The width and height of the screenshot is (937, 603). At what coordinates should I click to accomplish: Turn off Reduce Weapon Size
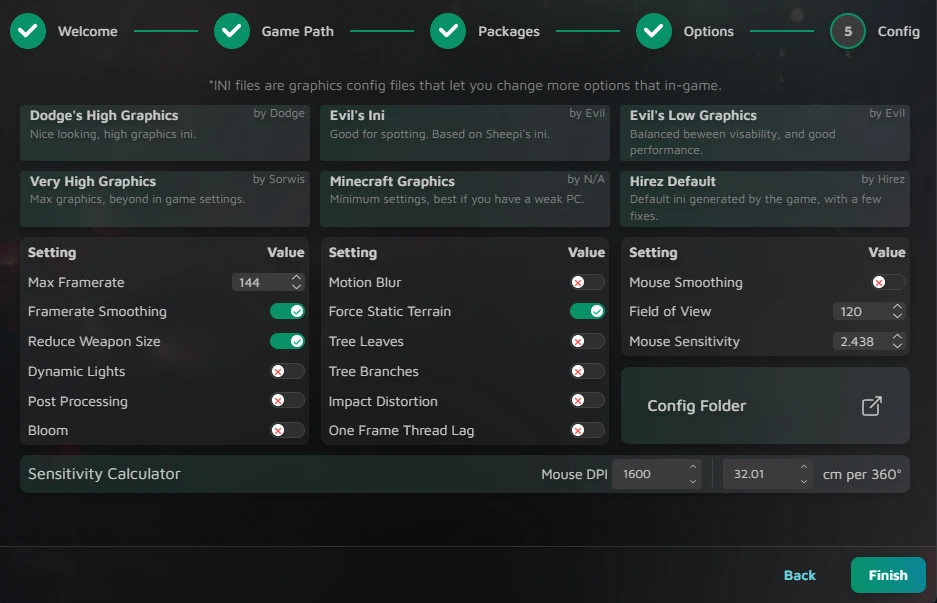pyautogui.click(x=287, y=341)
